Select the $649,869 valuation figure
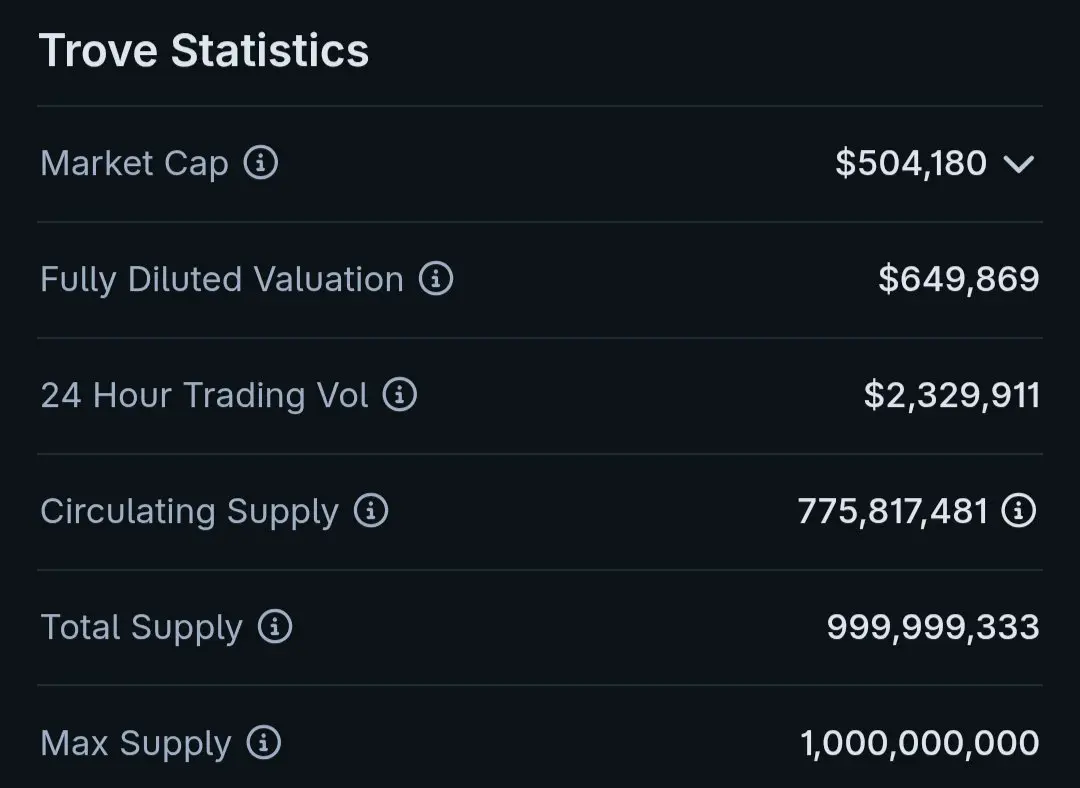Screen dimensions: 1080x788 [x=958, y=279]
